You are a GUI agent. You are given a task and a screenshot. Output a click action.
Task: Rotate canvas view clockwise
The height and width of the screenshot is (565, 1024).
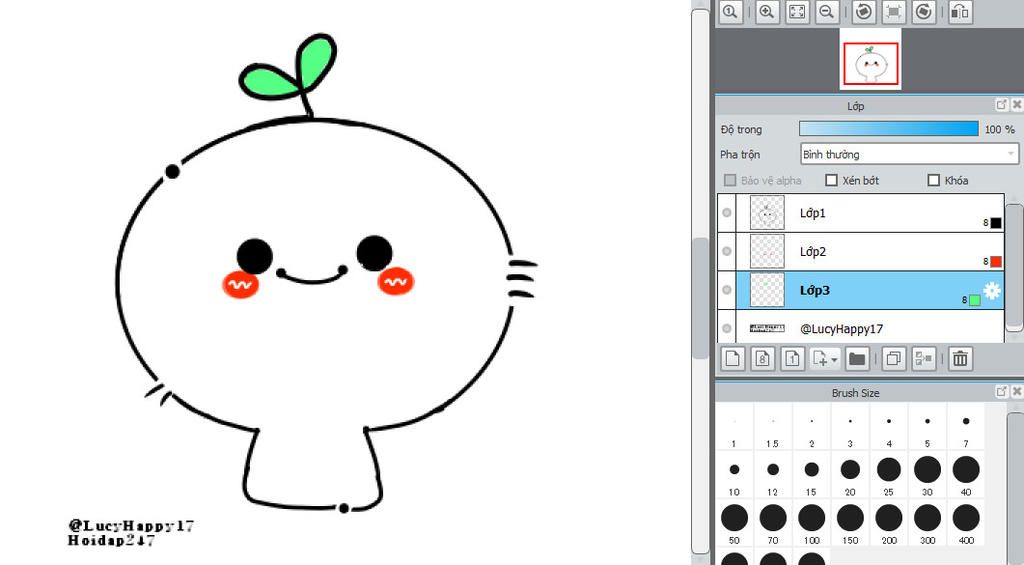[923, 12]
